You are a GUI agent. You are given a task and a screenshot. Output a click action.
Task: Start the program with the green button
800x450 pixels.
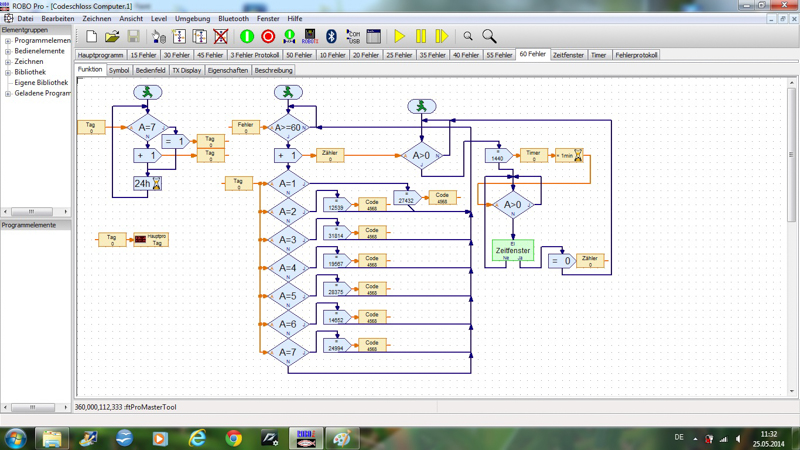coord(247,37)
